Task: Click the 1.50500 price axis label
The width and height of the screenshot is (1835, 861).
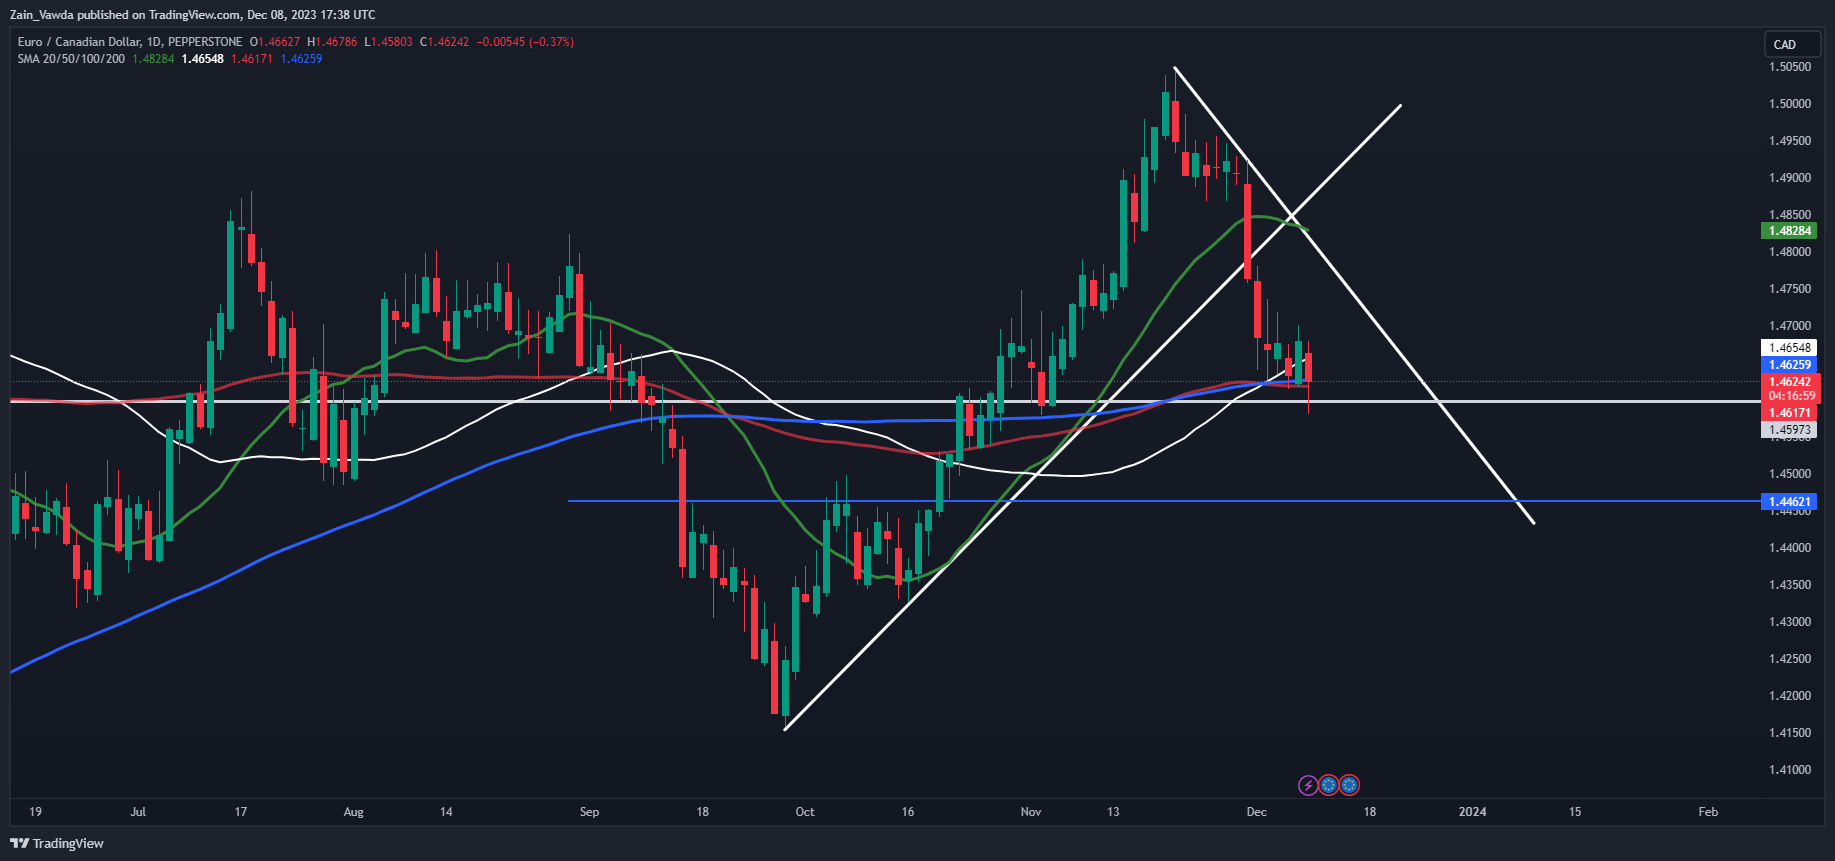Action: (x=1790, y=67)
